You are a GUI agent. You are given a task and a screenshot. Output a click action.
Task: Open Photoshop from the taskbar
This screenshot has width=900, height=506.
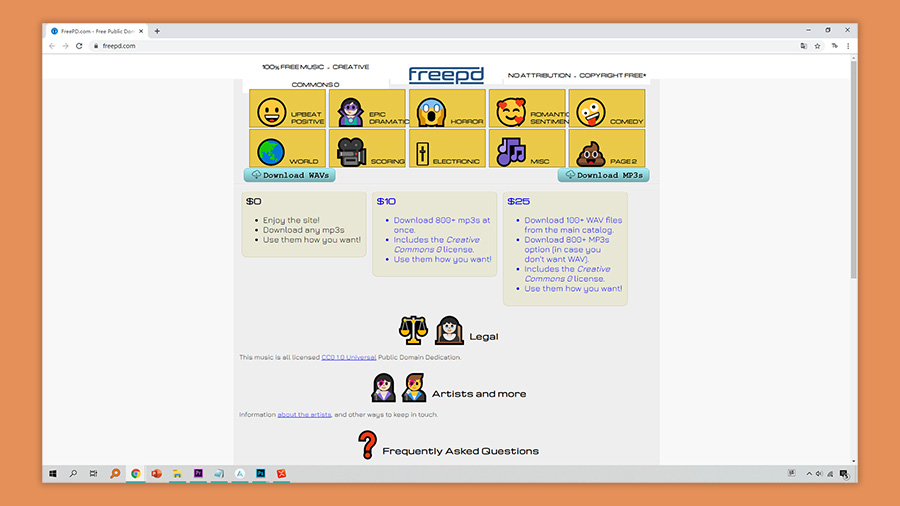point(261,473)
